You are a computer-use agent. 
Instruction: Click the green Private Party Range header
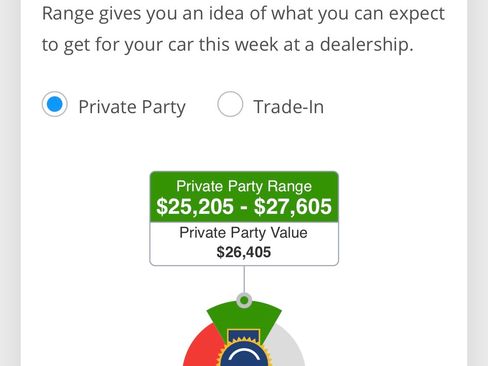[244, 197]
